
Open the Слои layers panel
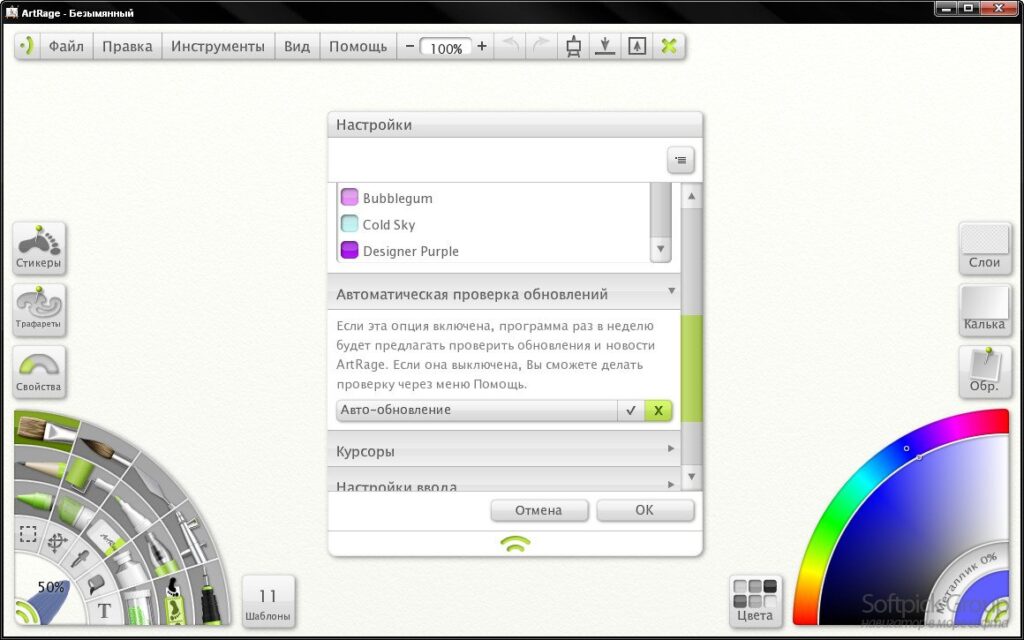pos(985,248)
